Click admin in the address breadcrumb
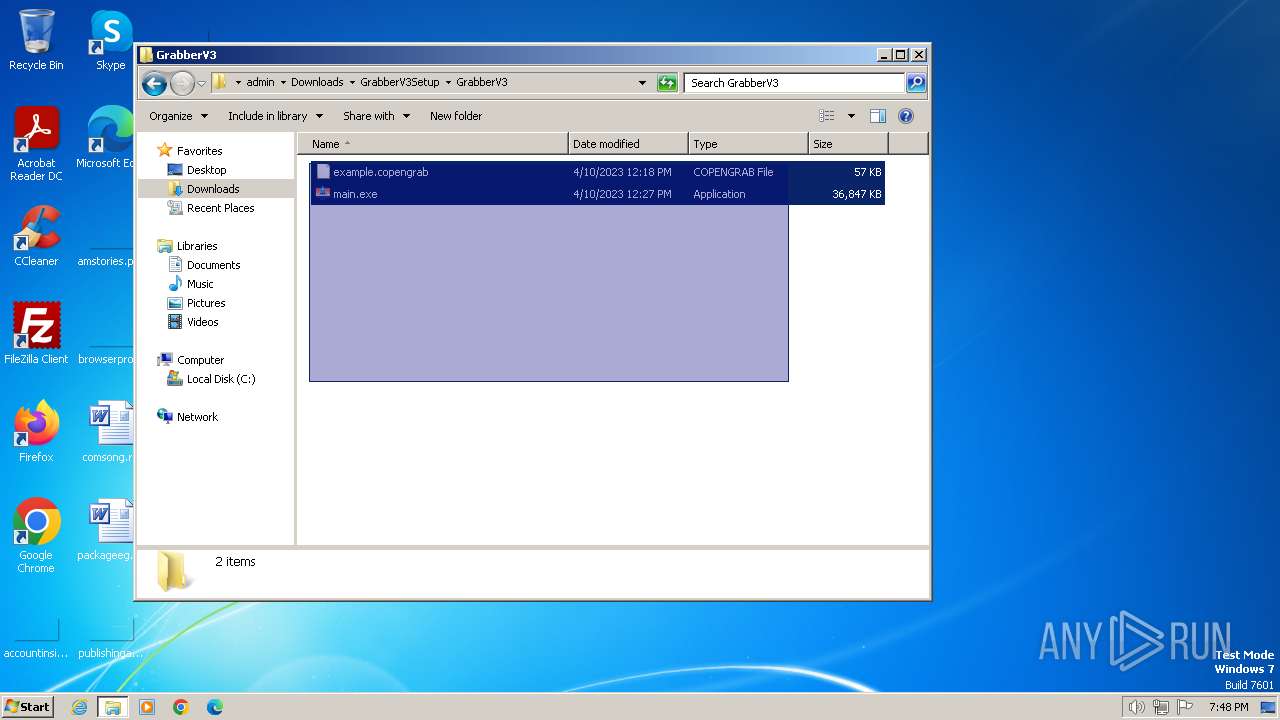 pos(260,83)
